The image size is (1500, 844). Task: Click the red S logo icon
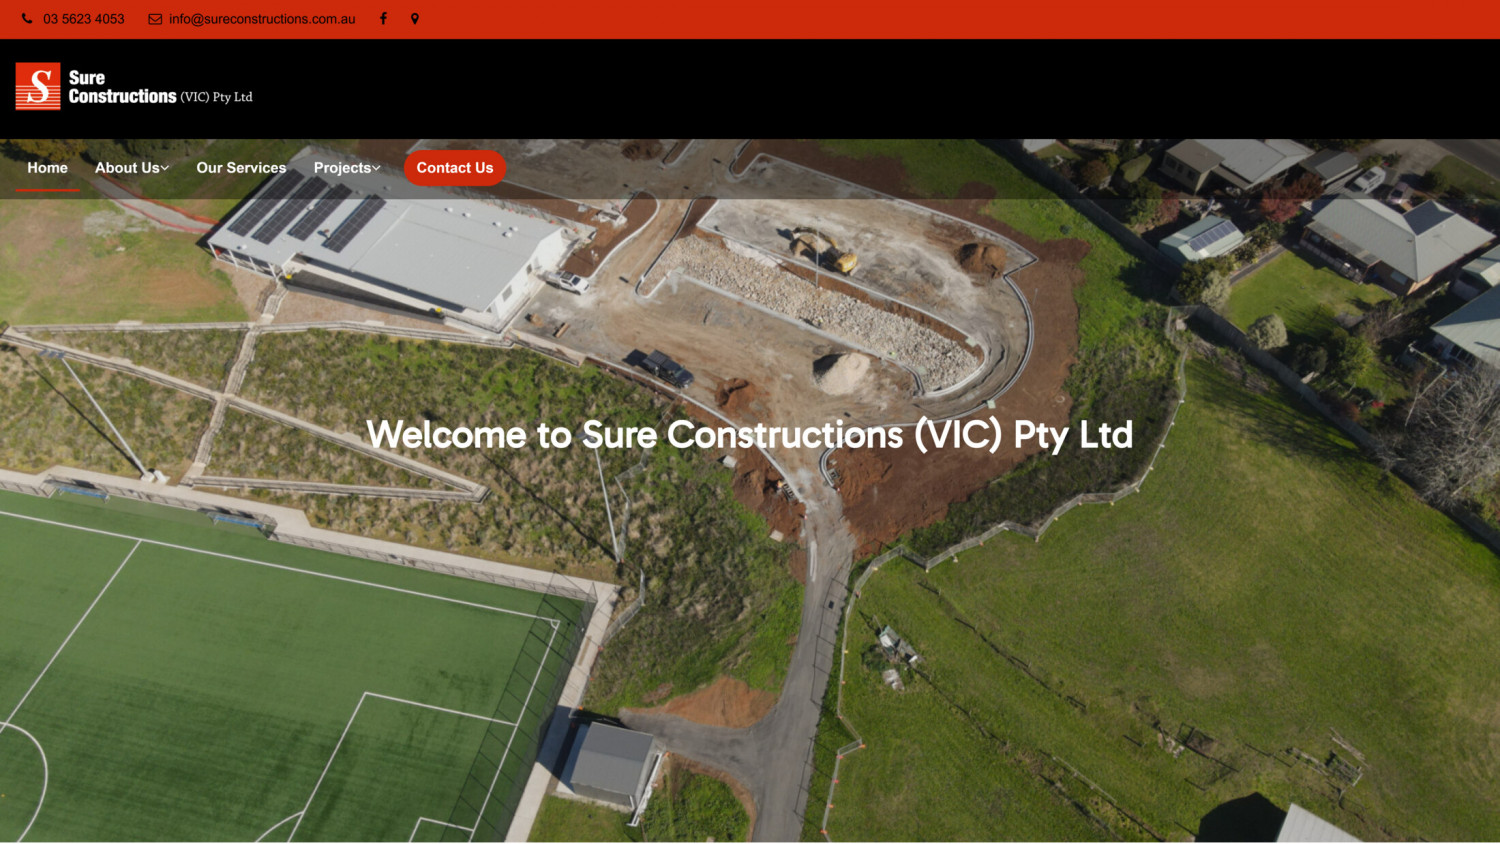[38, 86]
